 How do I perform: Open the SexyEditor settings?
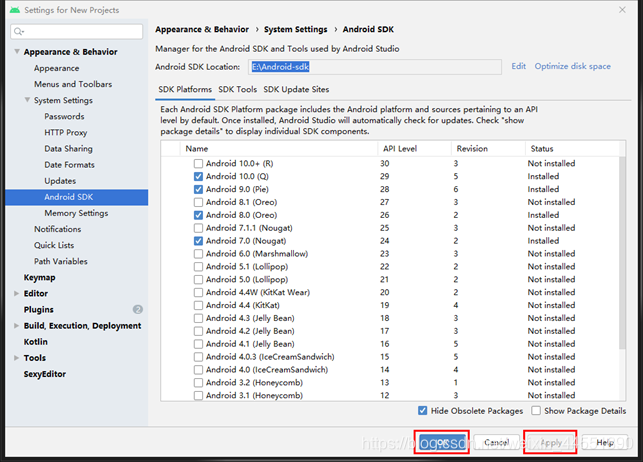click(45, 374)
